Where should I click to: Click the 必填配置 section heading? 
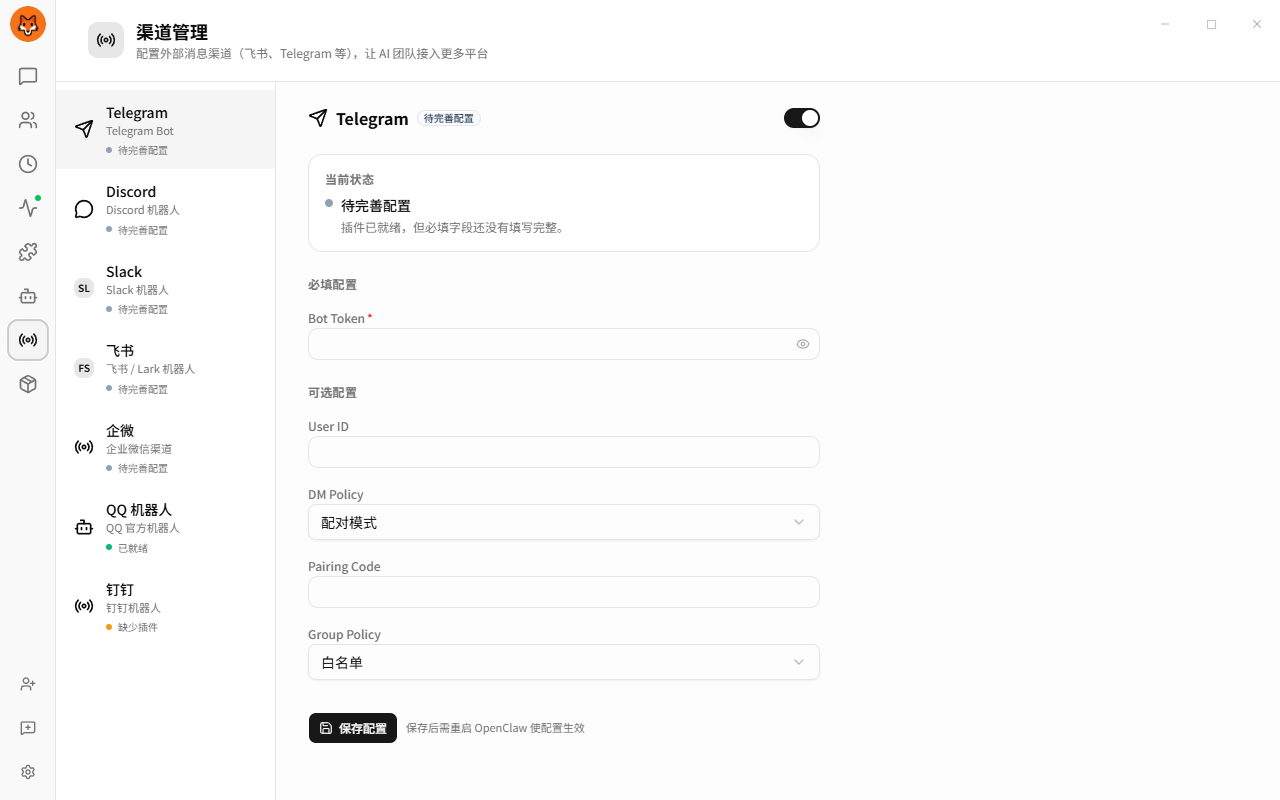tap(332, 285)
